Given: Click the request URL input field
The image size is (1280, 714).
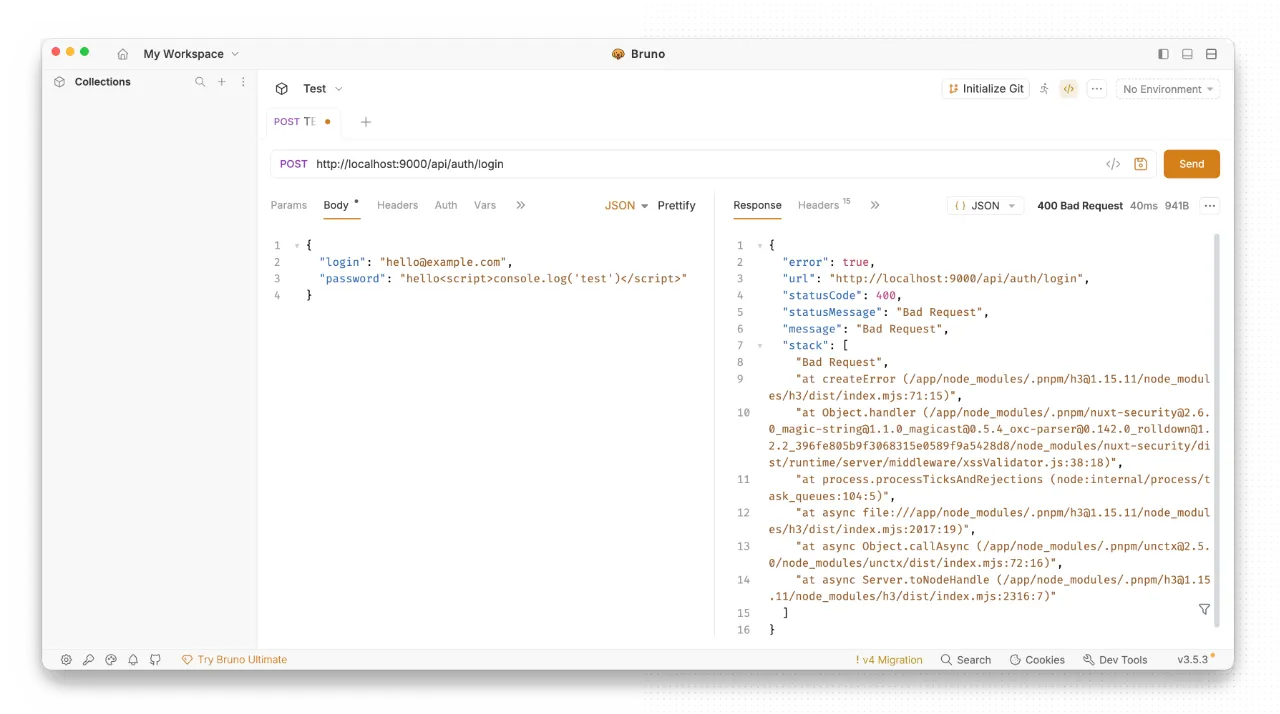Looking at the screenshot, I should (705, 164).
